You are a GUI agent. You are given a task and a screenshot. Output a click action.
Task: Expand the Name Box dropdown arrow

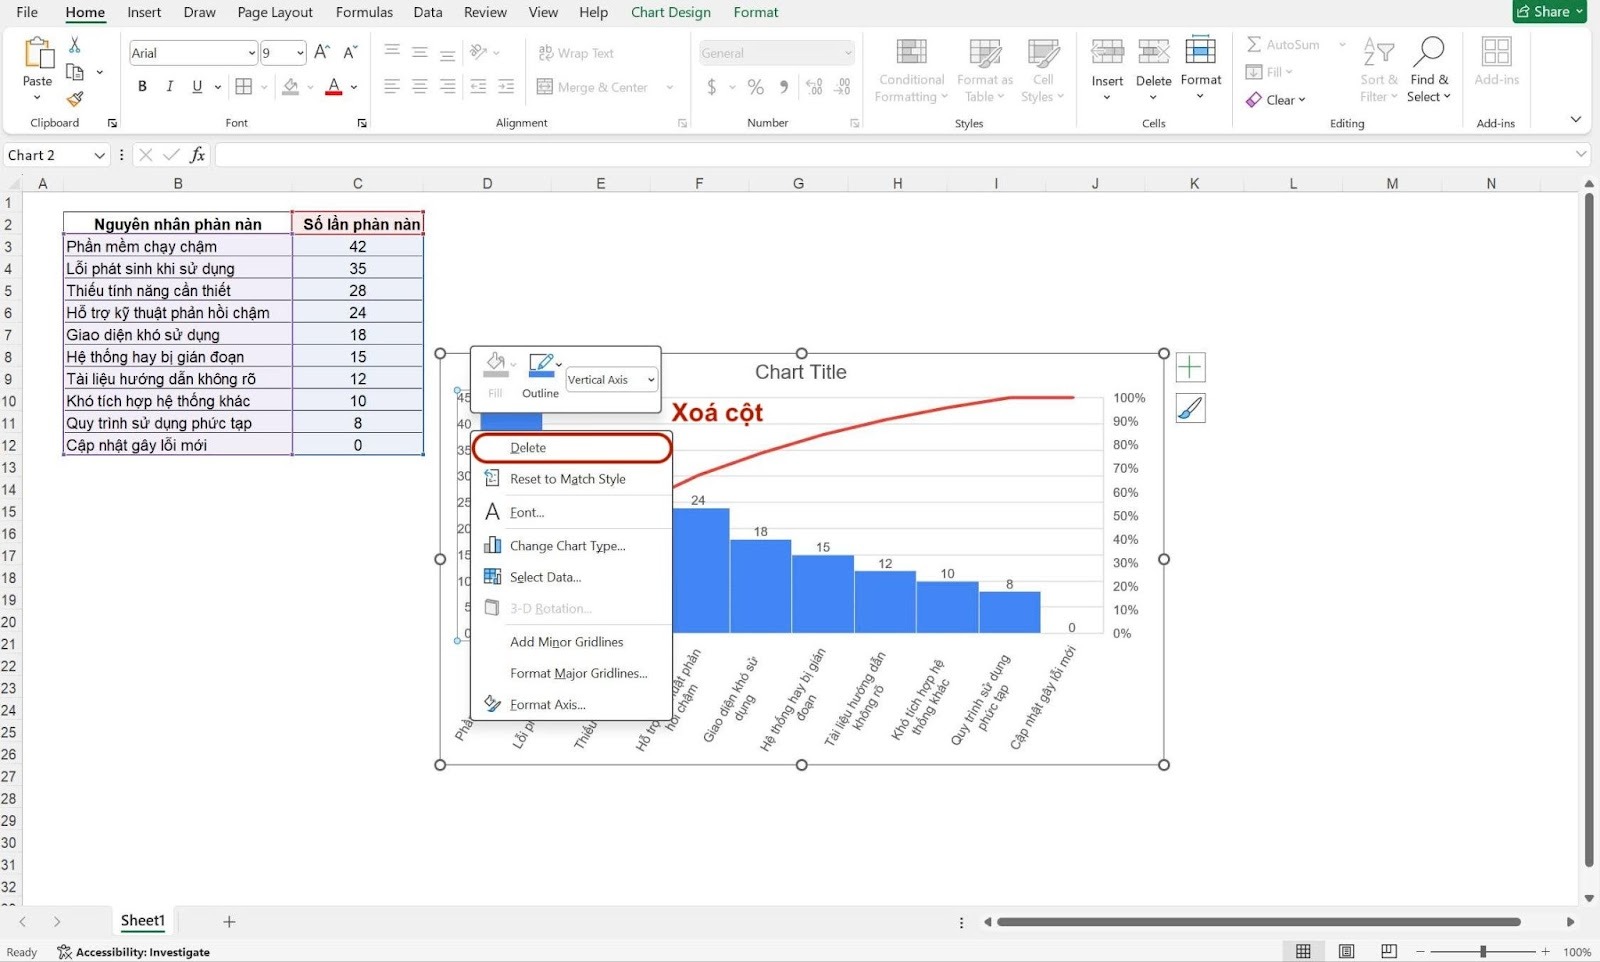(99, 155)
